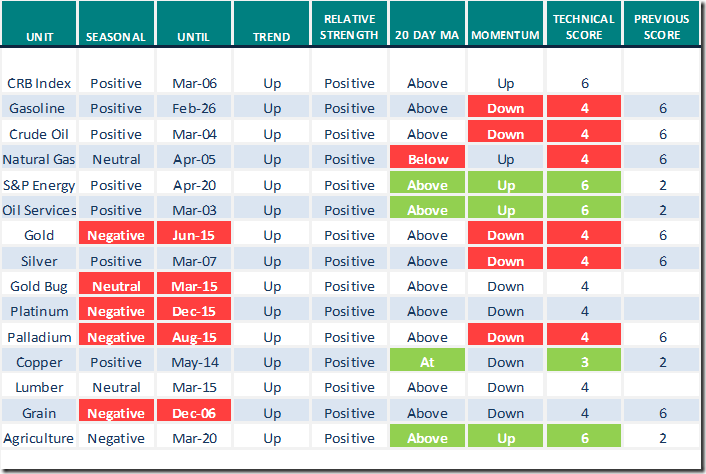706x474 pixels.
Task: Click the Dec-06 date cell for Grain
Action: (x=194, y=413)
